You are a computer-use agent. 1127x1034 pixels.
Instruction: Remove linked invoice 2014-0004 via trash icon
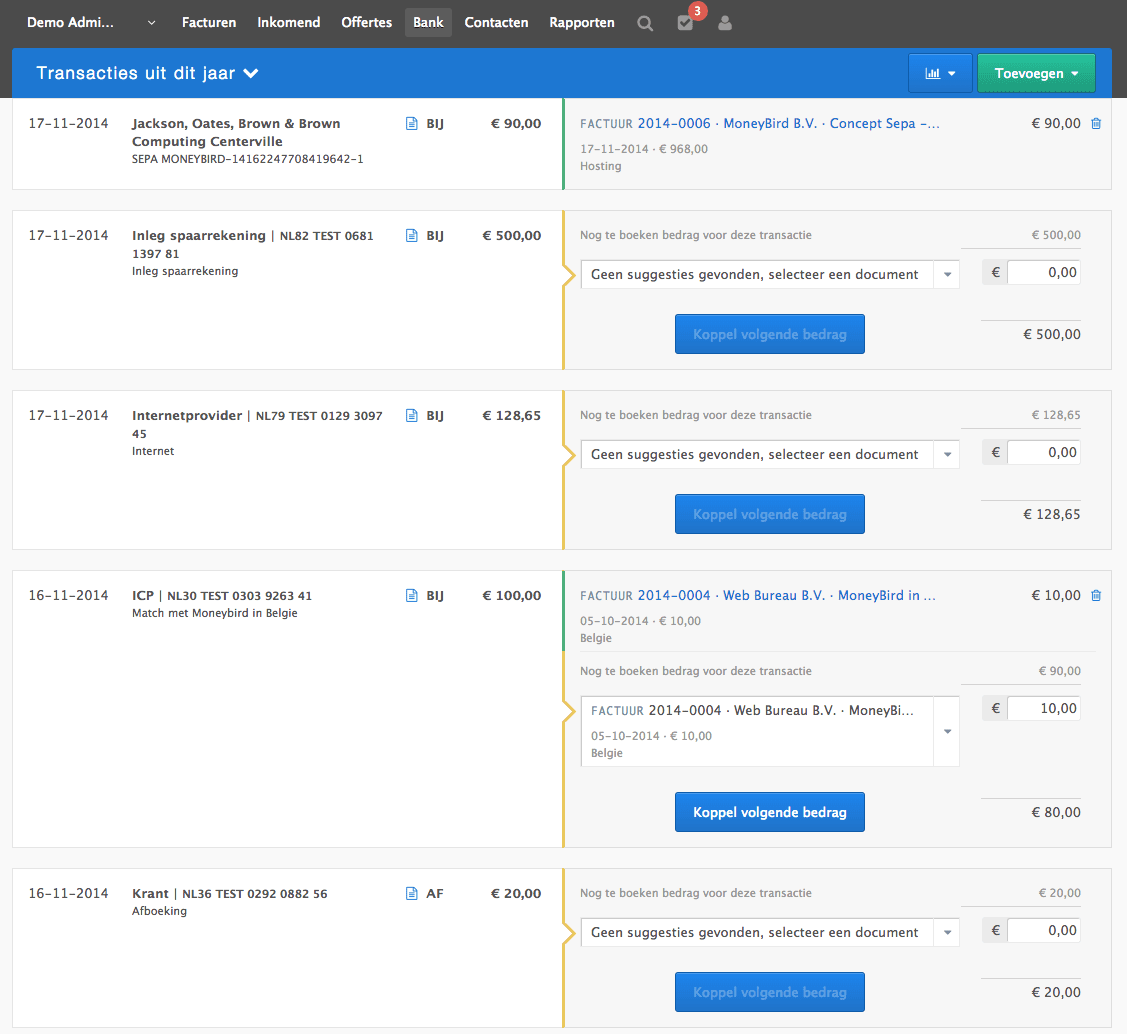pos(1096,596)
